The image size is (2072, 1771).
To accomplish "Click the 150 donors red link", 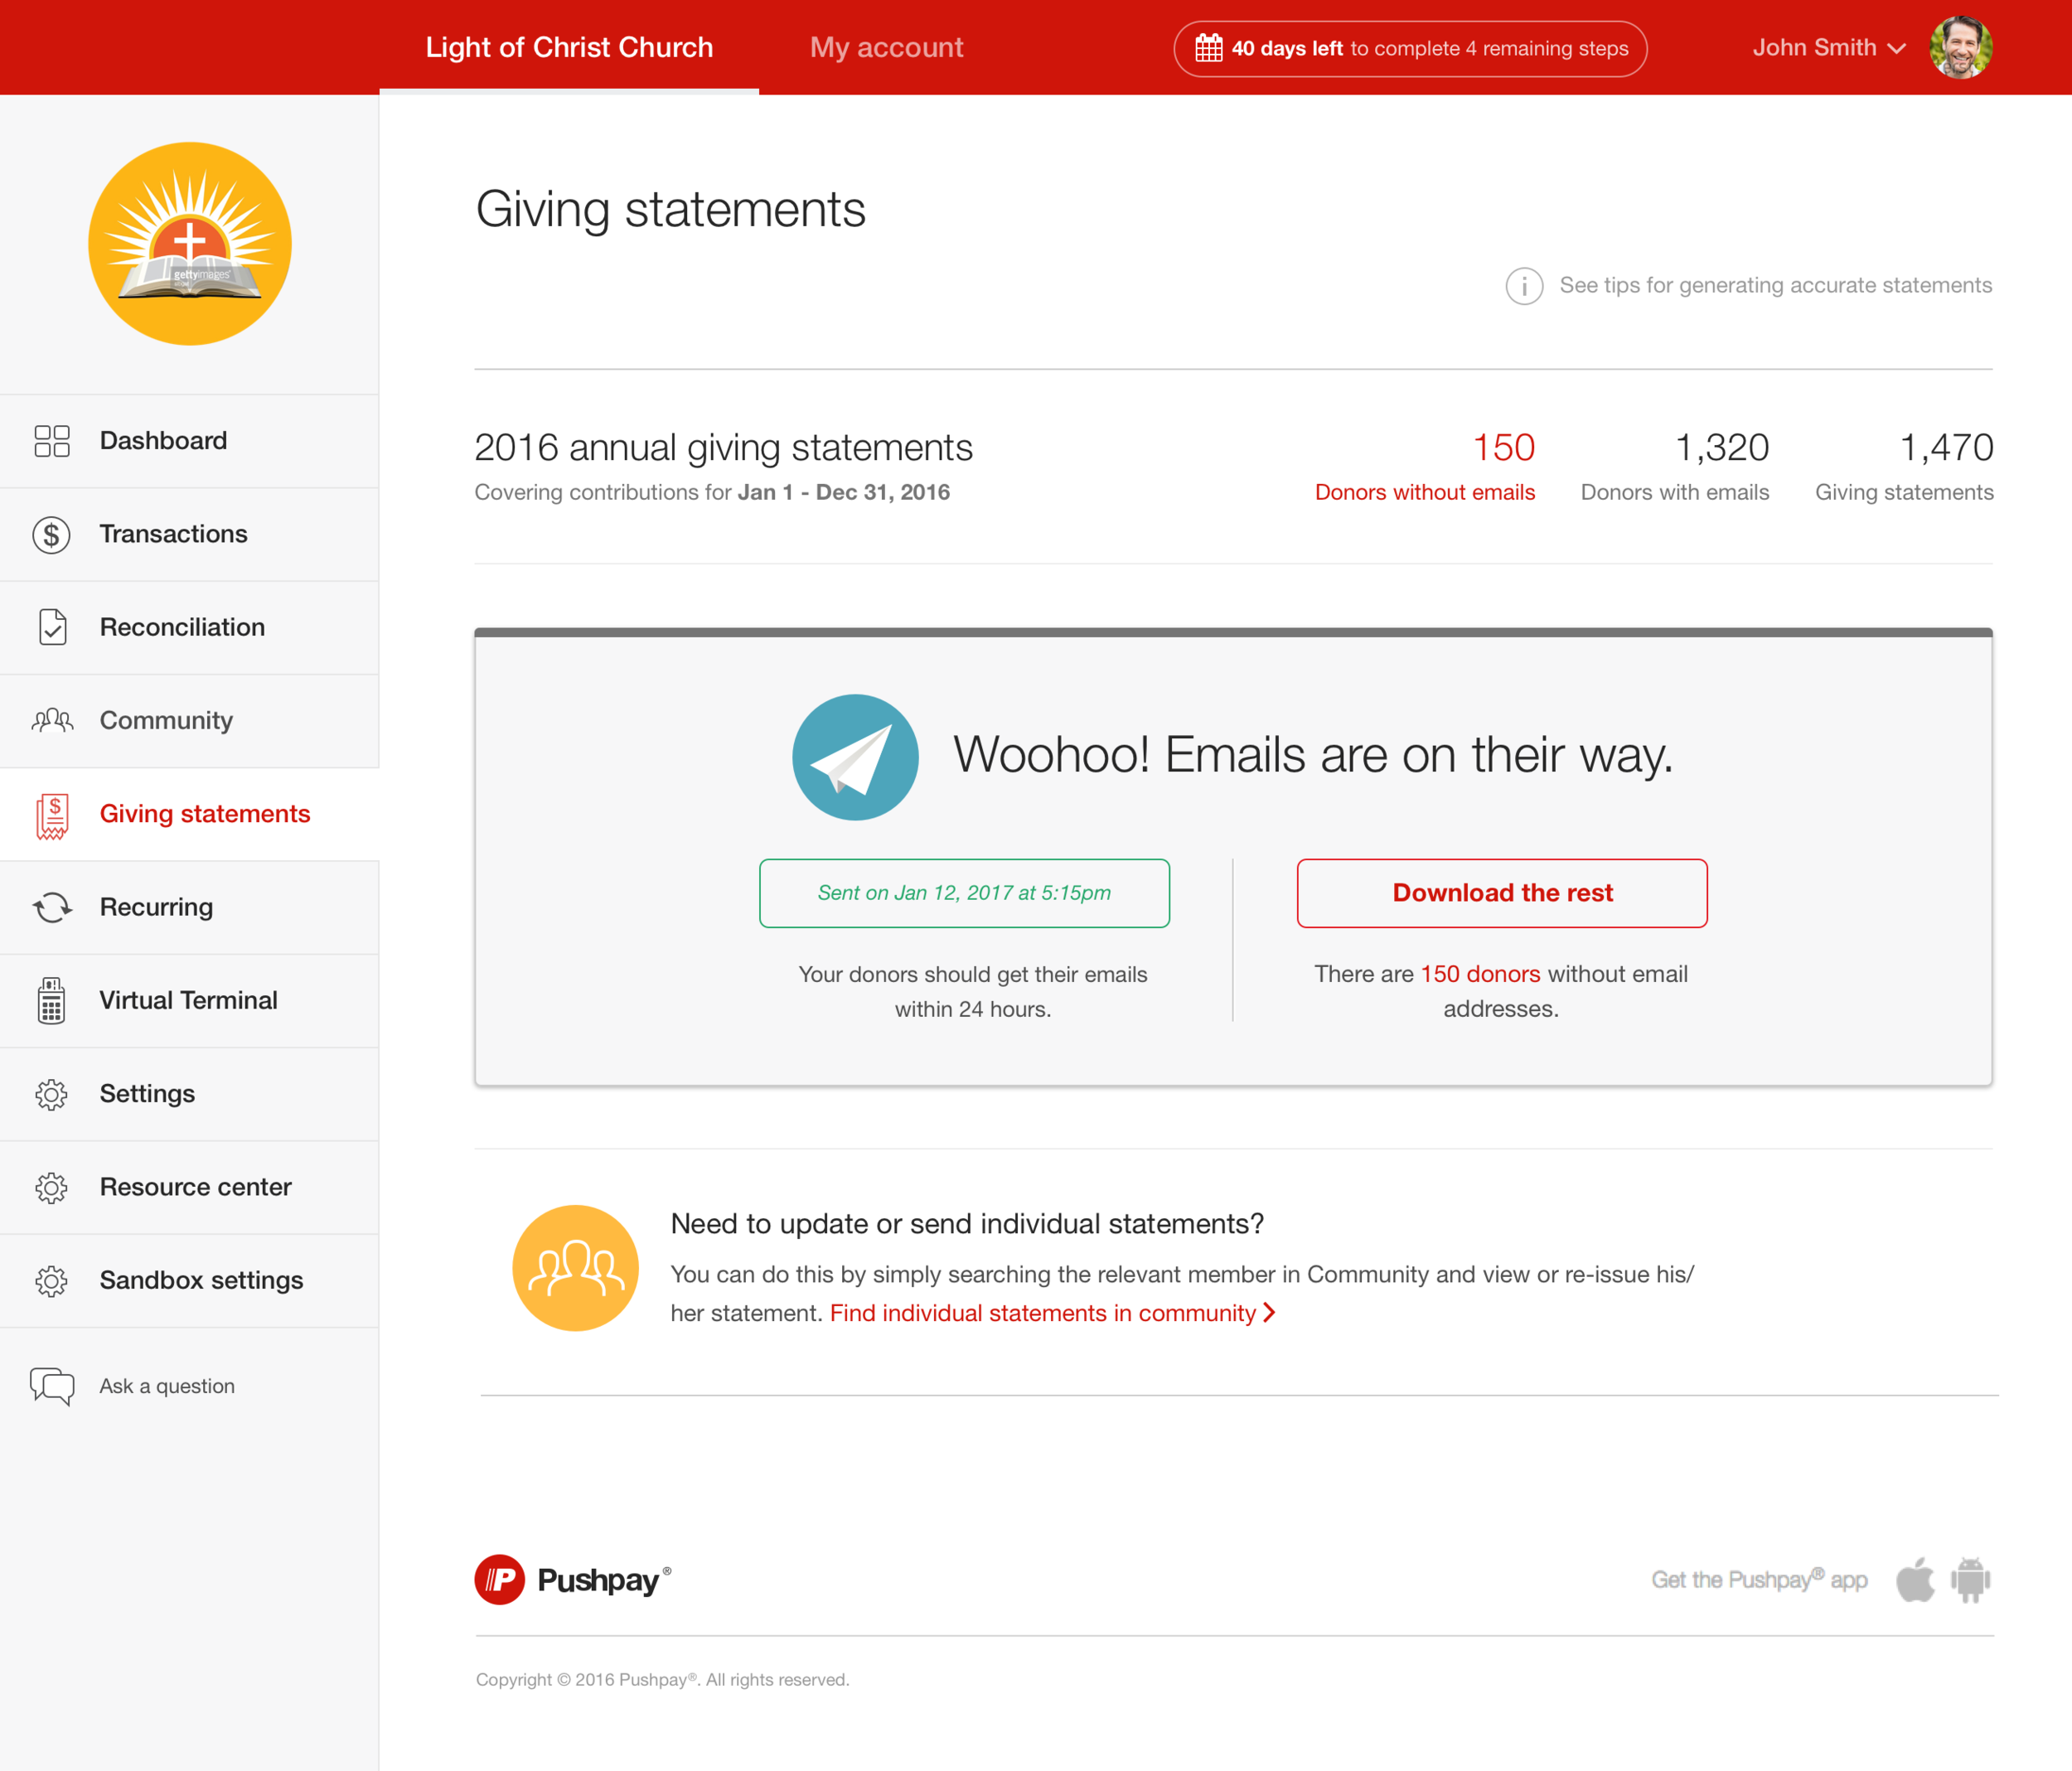I will (x=1479, y=974).
